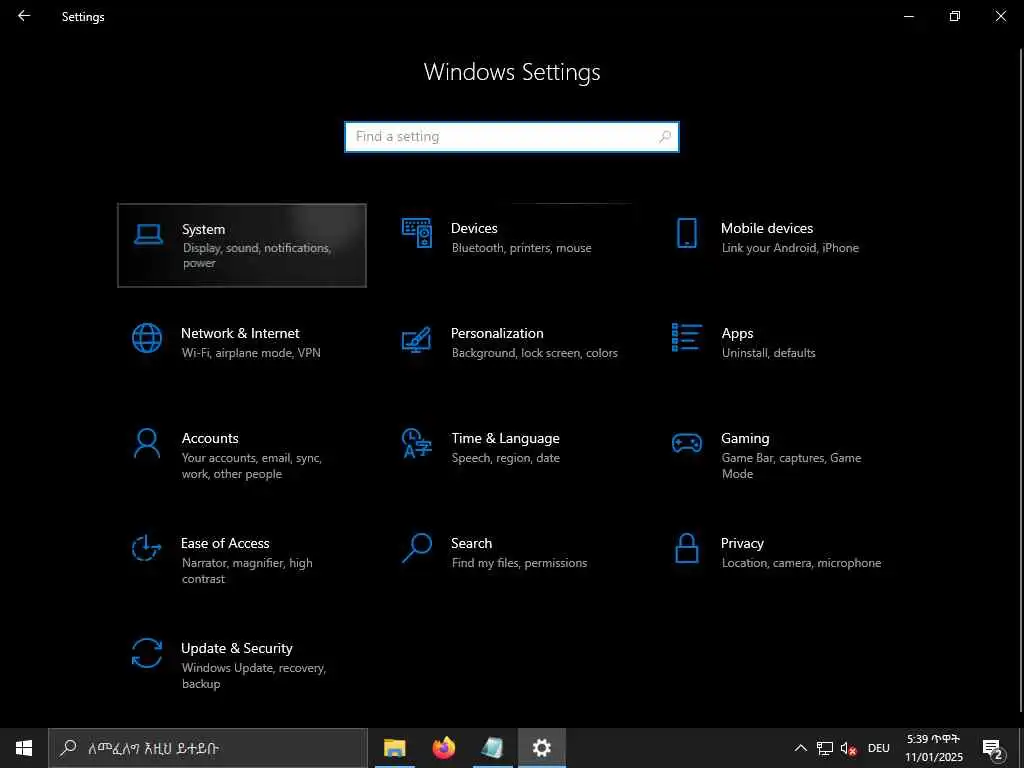This screenshot has height=768, width=1024.
Task: Open the Personalization paintbrush icon
Action: click(x=417, y=340)
